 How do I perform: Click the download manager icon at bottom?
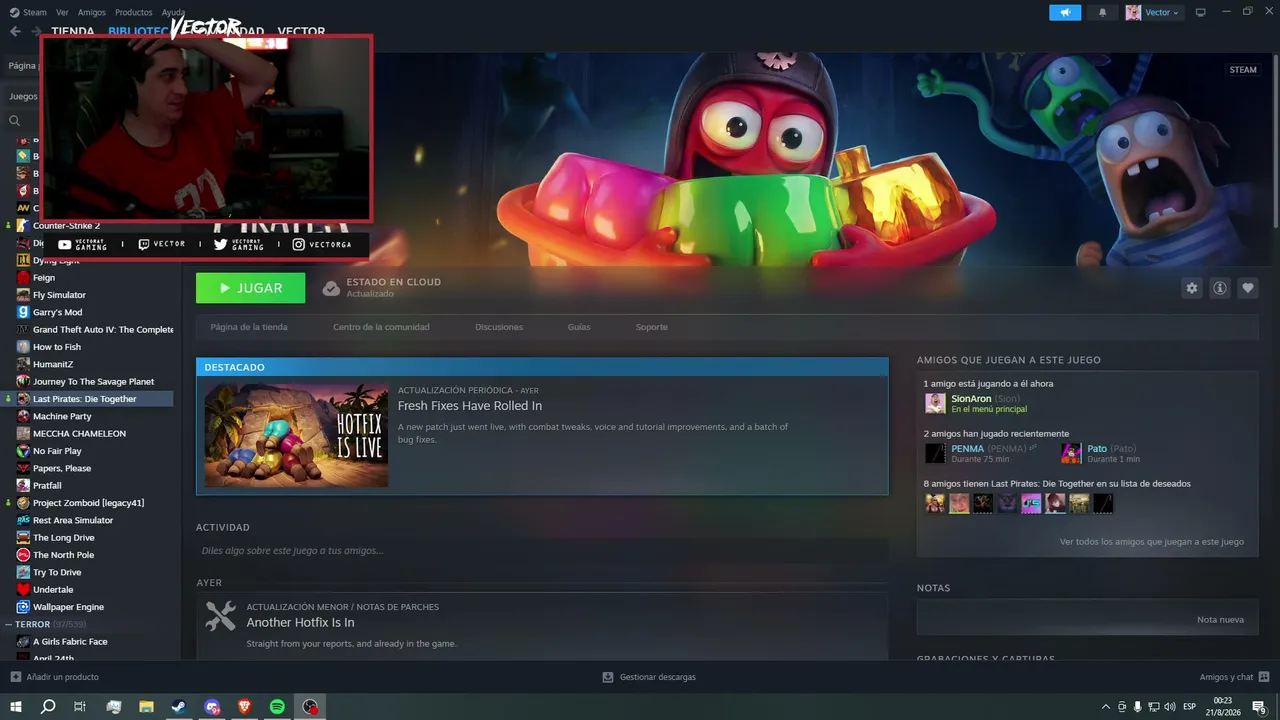click(607, 677)
